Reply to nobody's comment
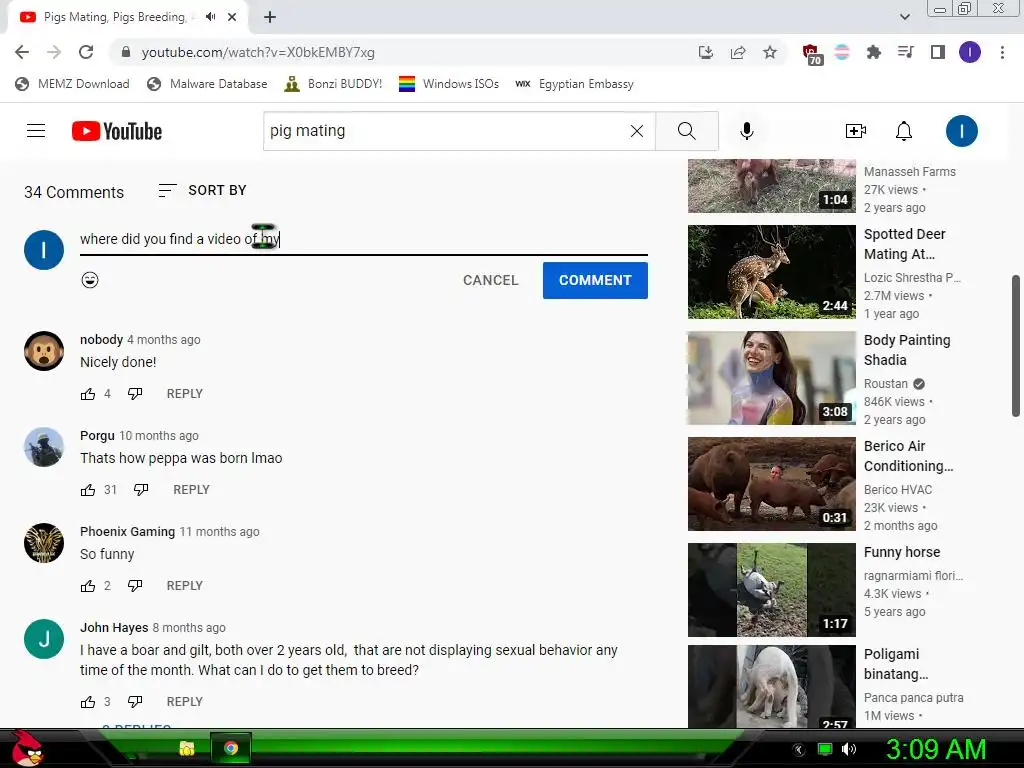The height and width of the screenshot is (768, 1024). 185,394
